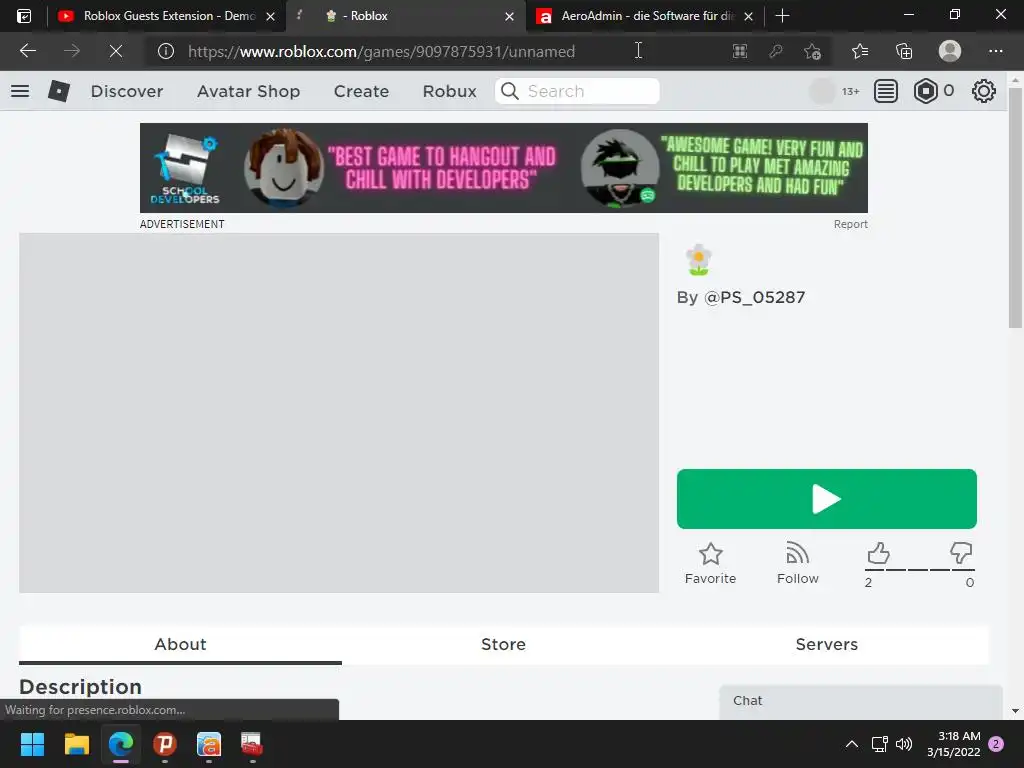Open the Roblox hamburger navigation menu
Viewport: 1024px width, 768px height.
click(x=20, y=91)
